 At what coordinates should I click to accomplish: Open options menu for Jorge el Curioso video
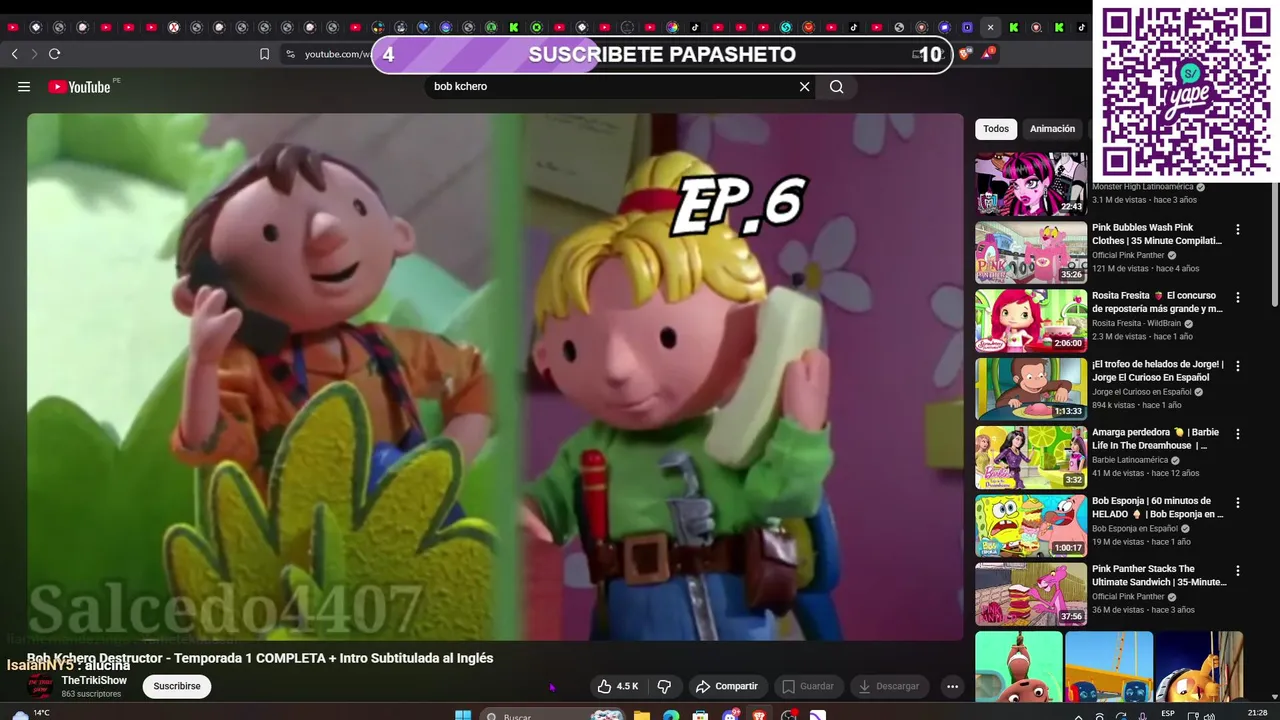[x=1237, y=366]
